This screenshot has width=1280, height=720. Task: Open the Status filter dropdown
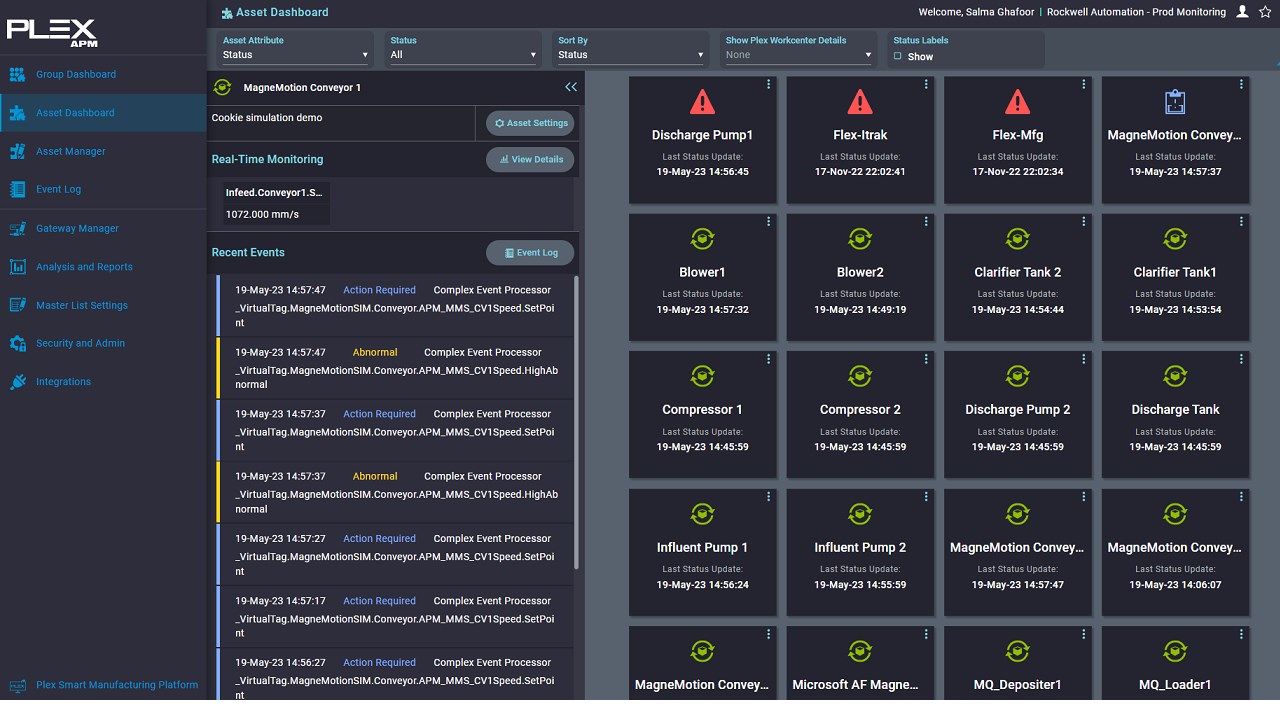tap(463, 55)
